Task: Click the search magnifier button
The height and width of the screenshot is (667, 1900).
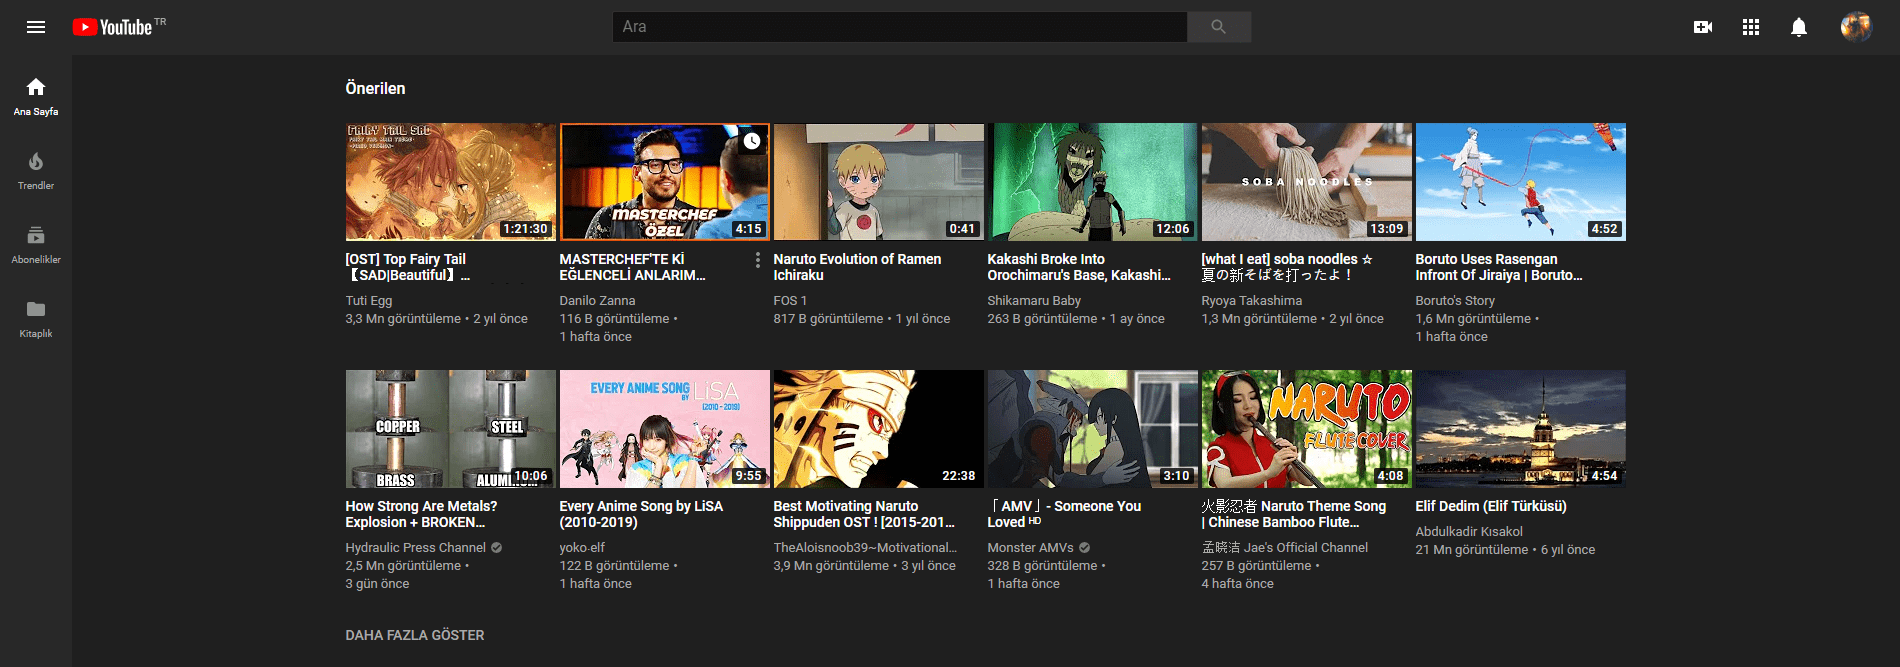Action: tap(1218, 27)
